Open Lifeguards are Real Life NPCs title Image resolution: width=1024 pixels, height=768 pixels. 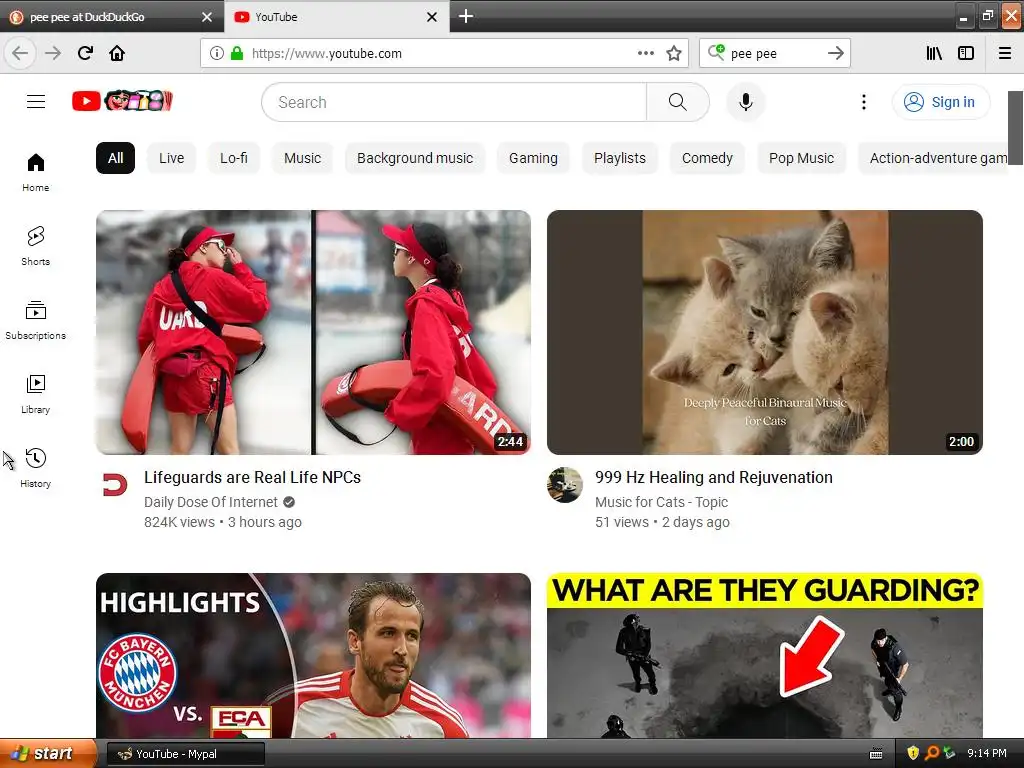[252, 477]
